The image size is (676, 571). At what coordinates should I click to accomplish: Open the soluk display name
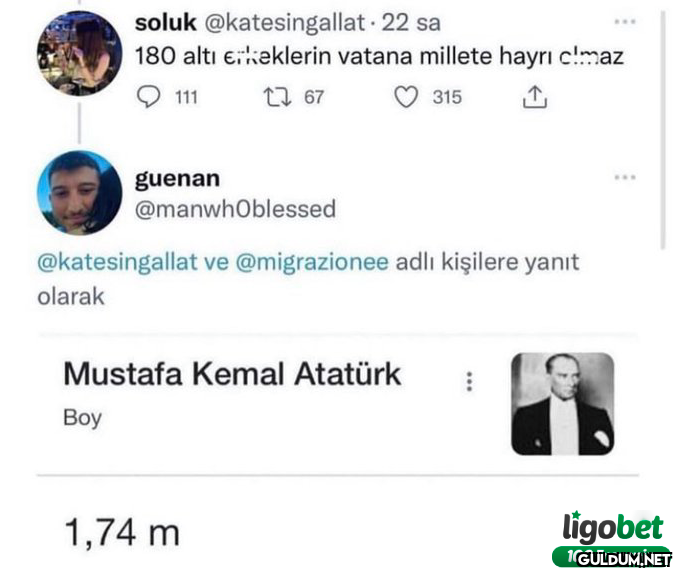tap(166, 22)
